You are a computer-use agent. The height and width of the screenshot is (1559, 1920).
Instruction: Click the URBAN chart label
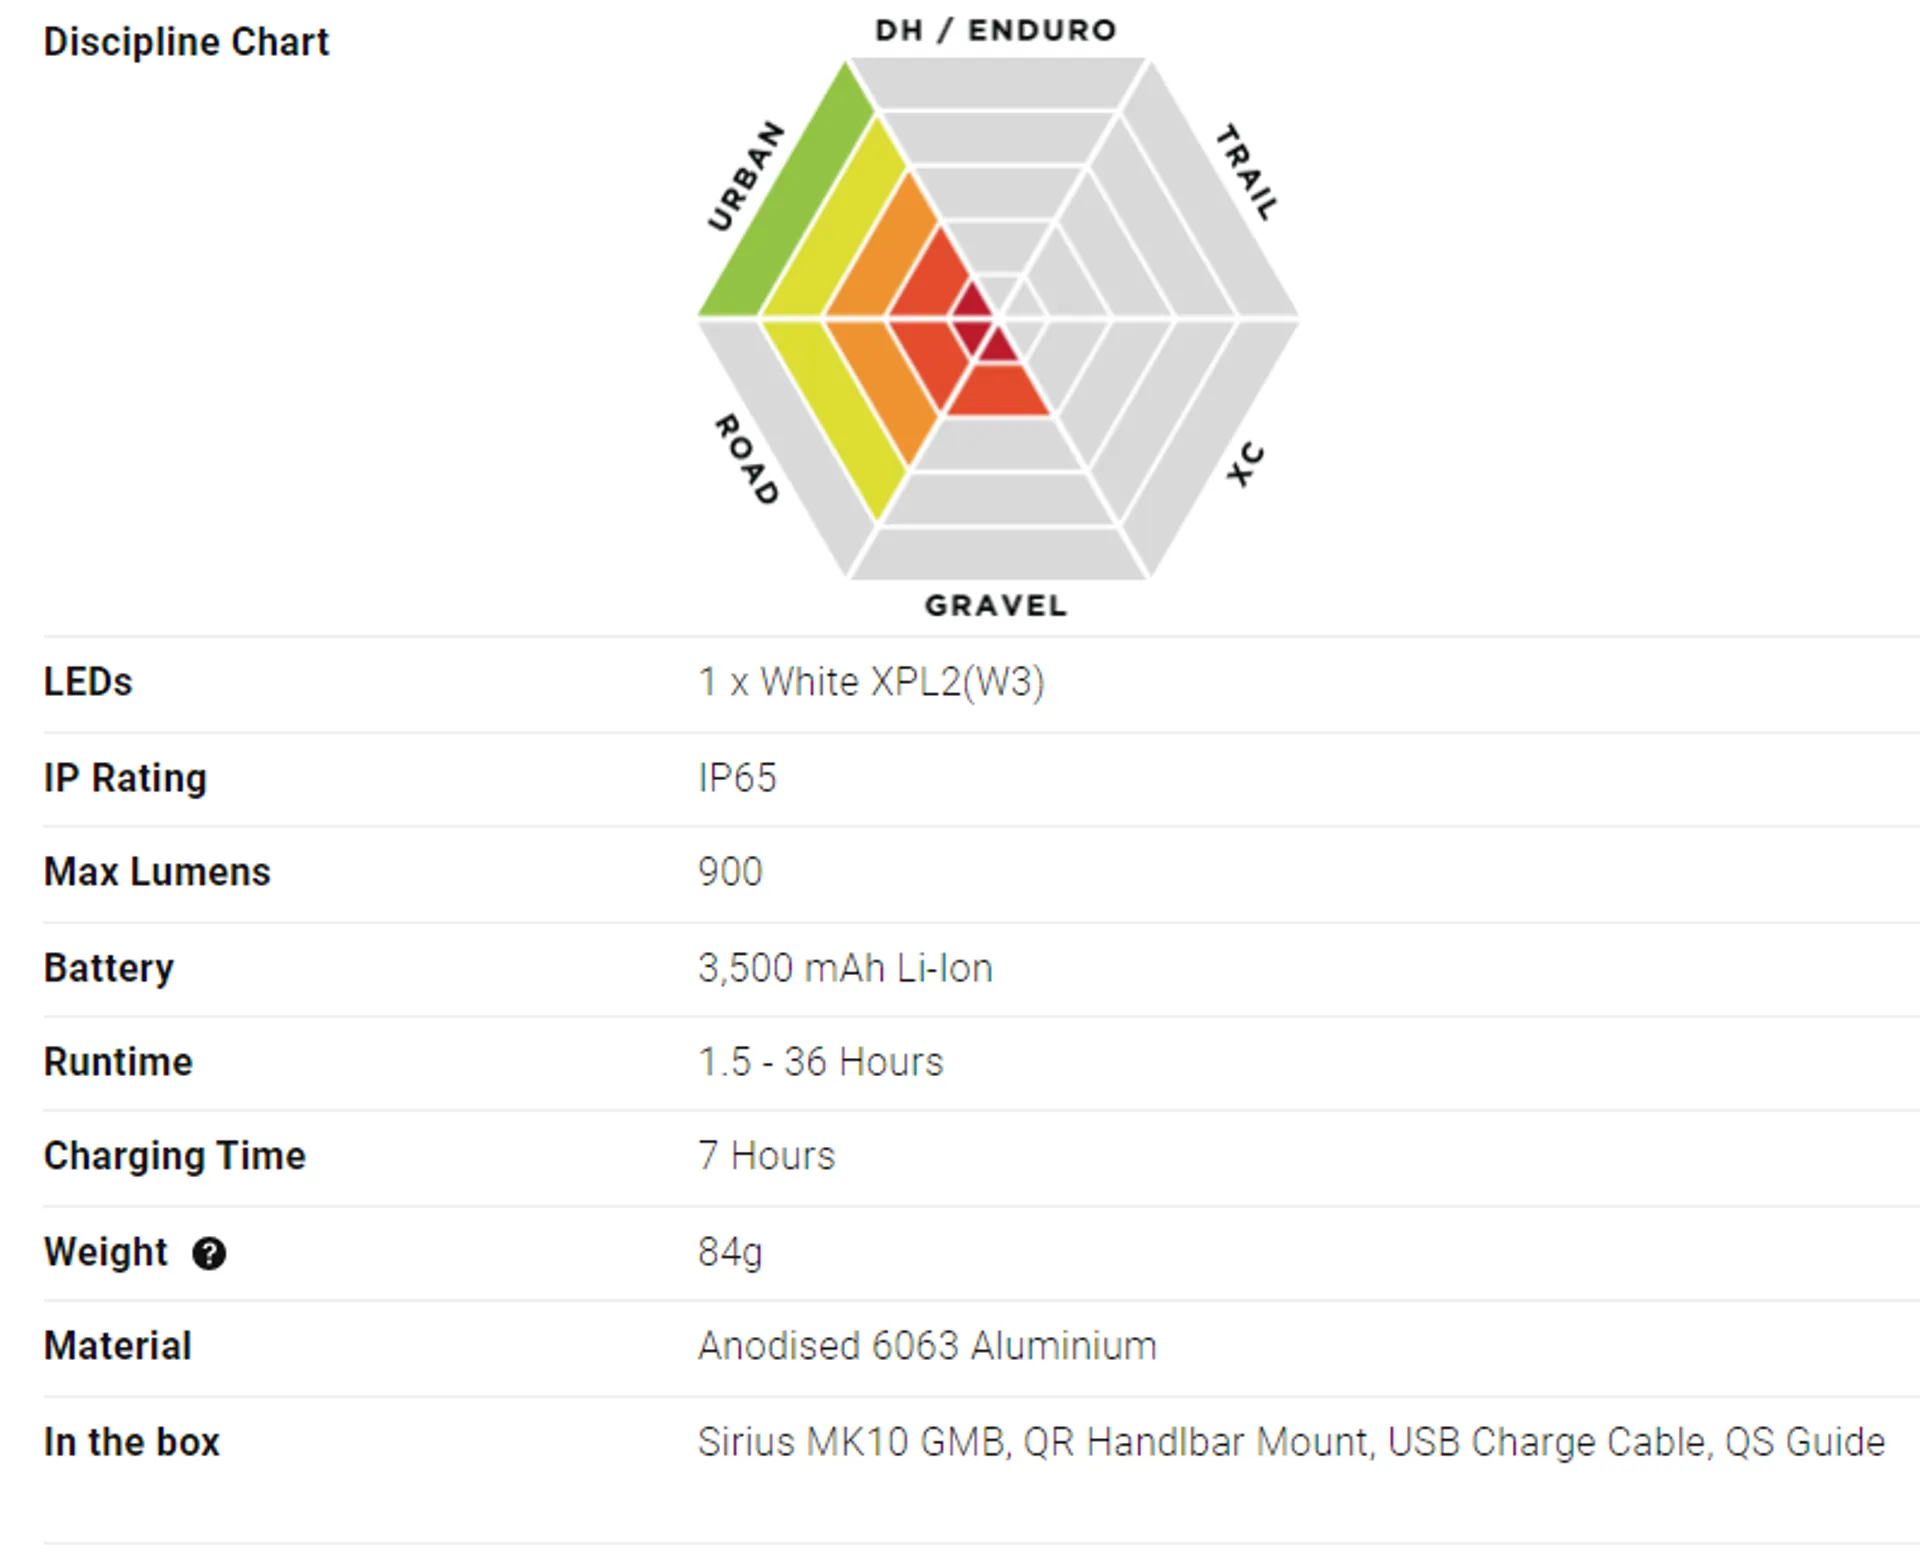click(x=746, y=176)
